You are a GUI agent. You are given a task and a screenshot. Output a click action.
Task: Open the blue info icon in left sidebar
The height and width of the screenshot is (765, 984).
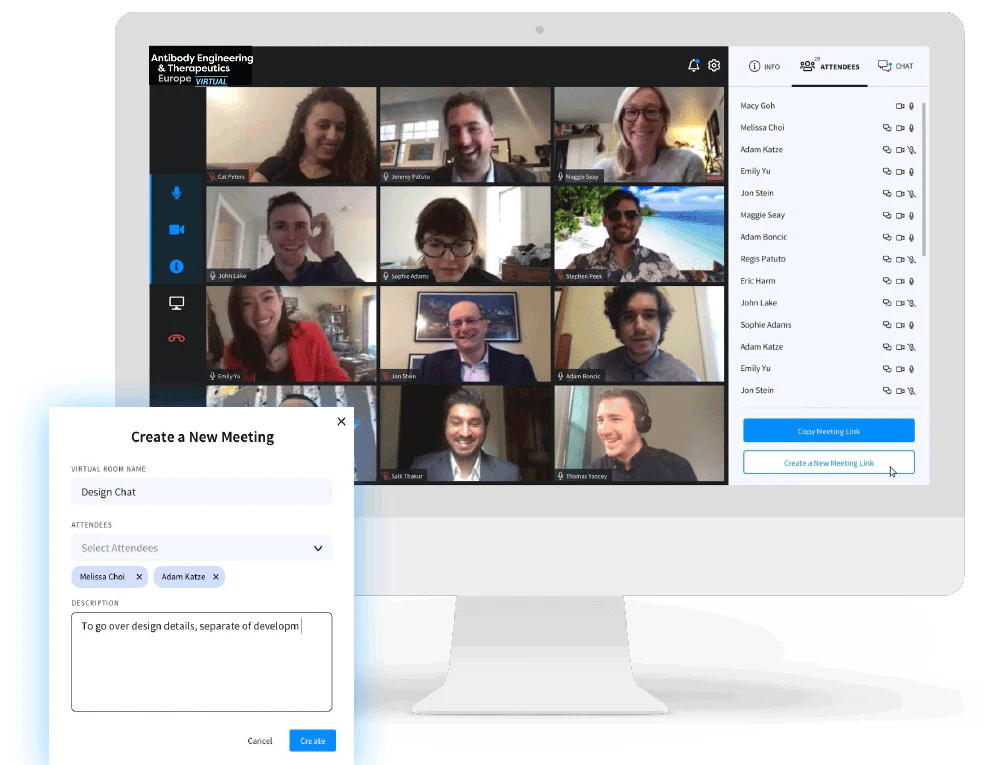(177, 267)
